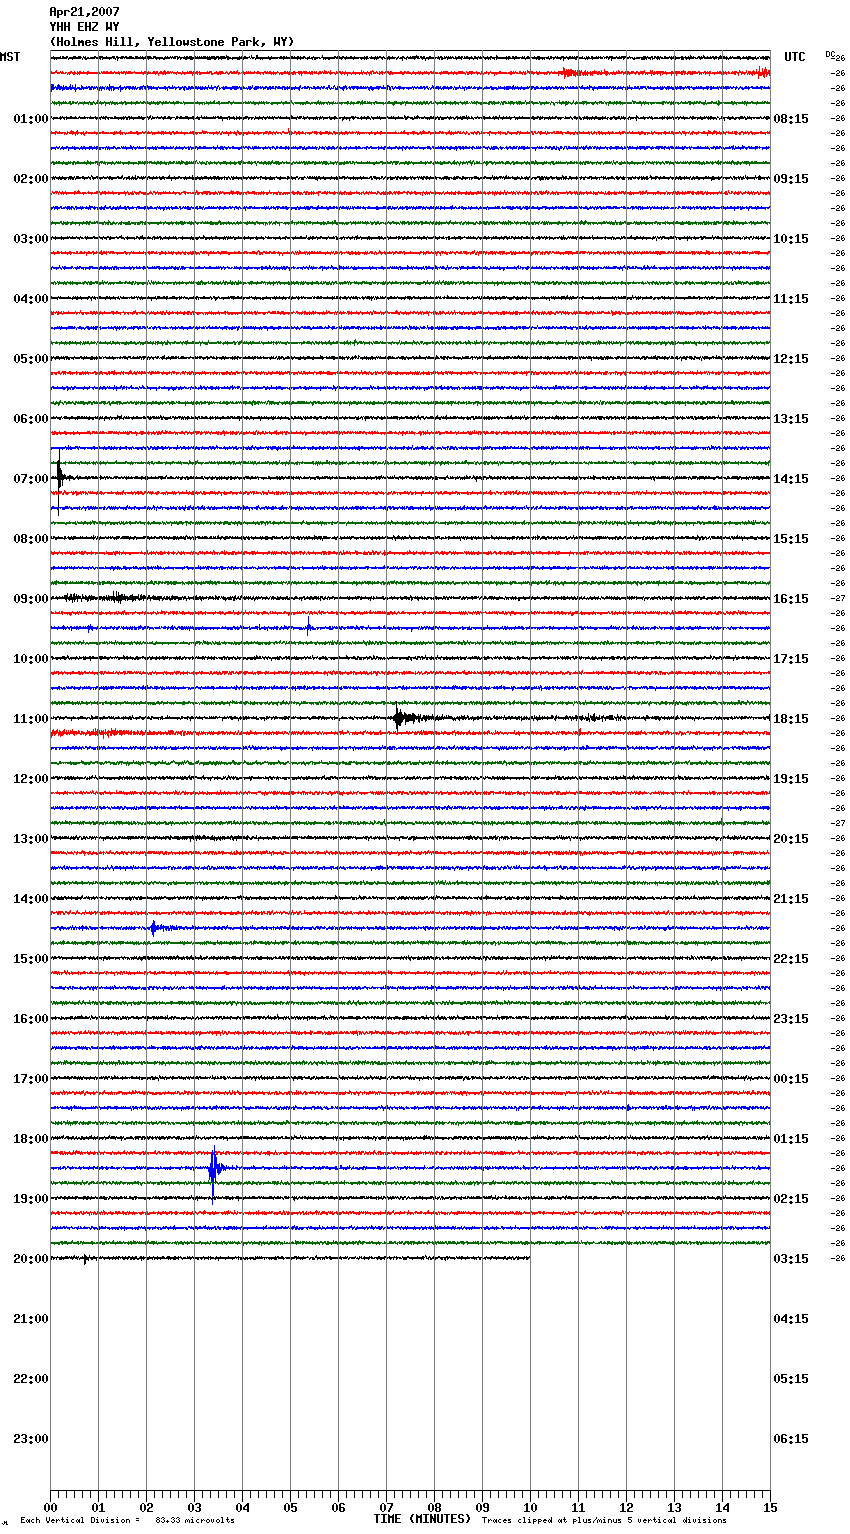850x1534 pixels.
Task: Click the 03 minute tick label
Action: point(194,1508)
